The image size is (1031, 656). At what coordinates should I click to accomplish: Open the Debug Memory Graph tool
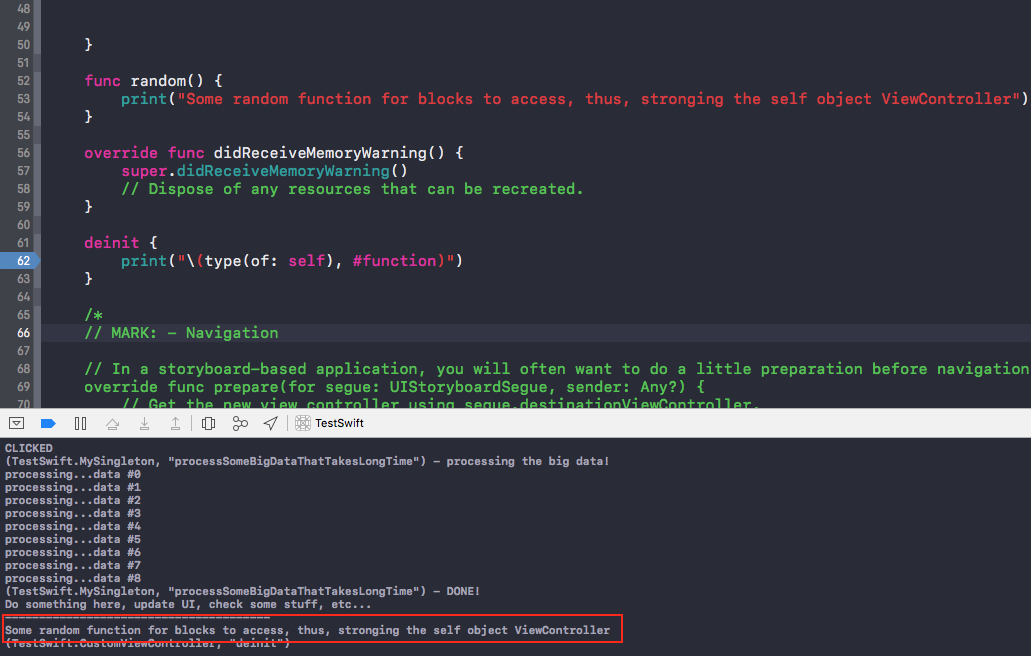[x=240, y=423]
